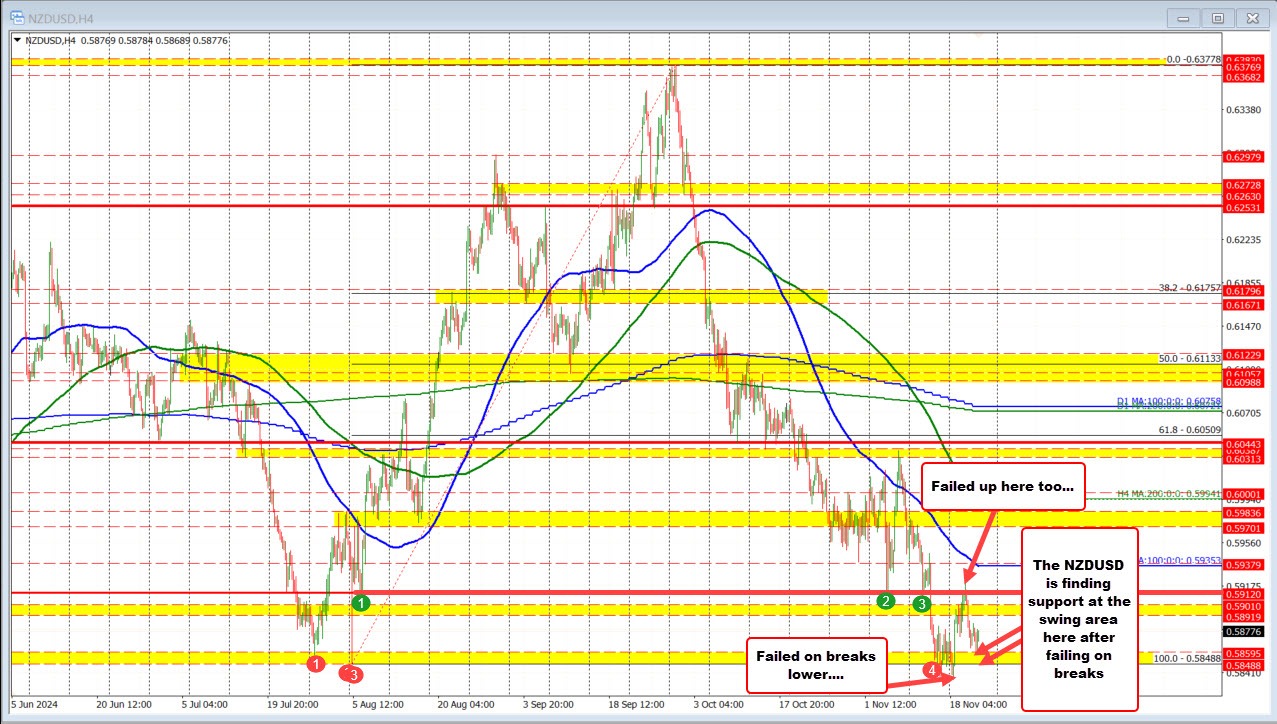Select green numbered marker 2 near November highs

point(885,602)
